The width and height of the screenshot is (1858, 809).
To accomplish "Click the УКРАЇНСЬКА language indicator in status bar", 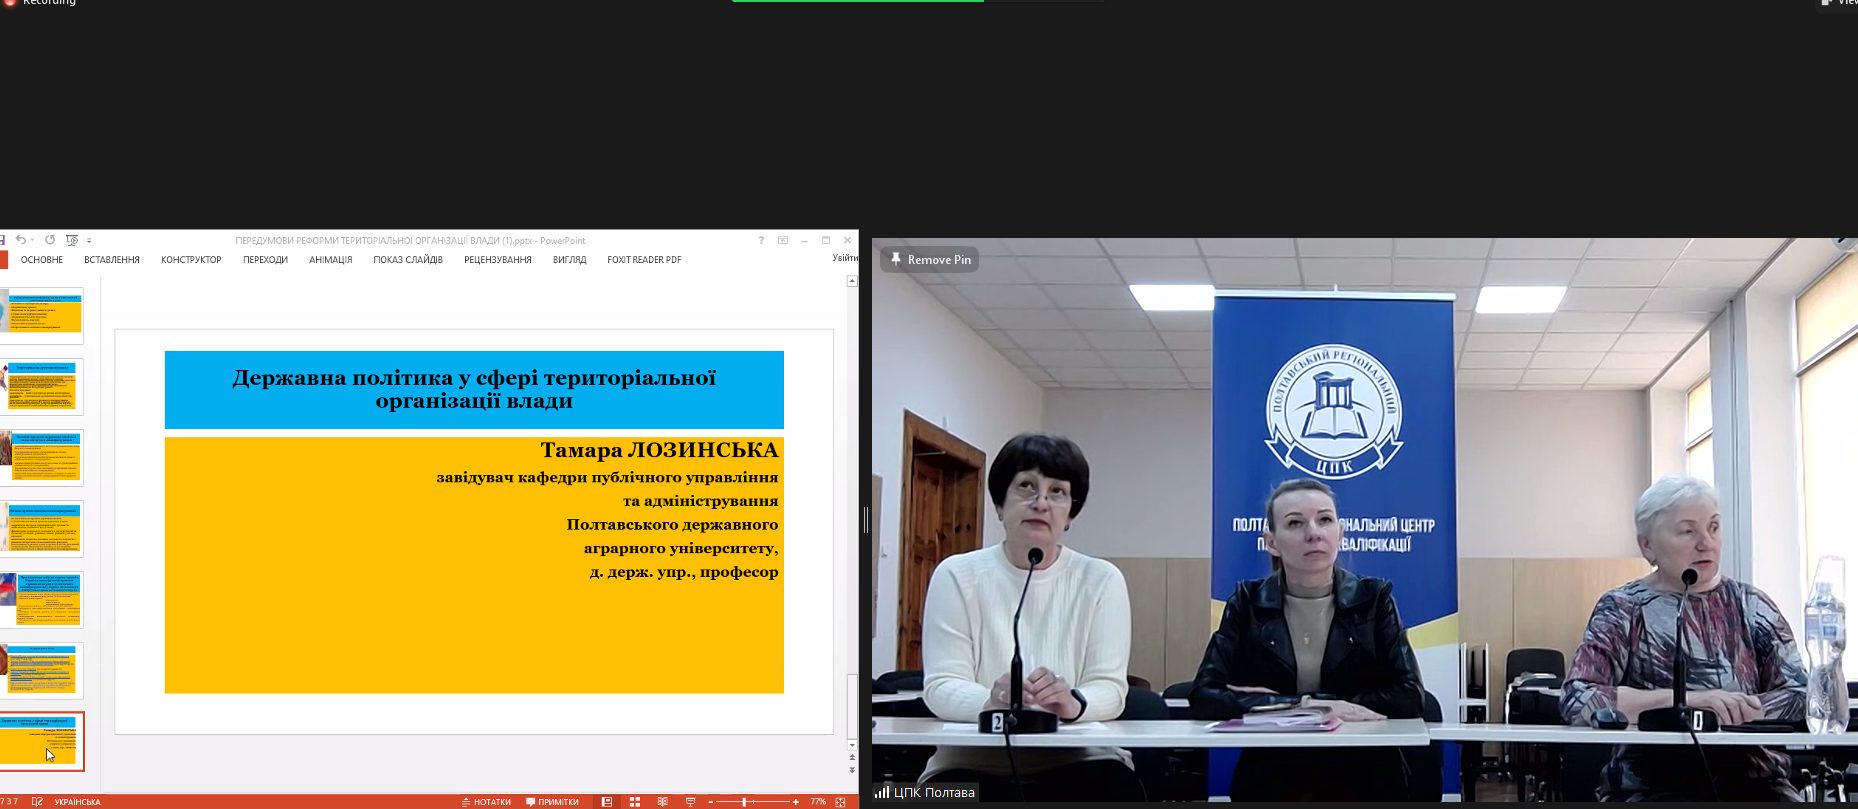I will click(x=77, y=802).
